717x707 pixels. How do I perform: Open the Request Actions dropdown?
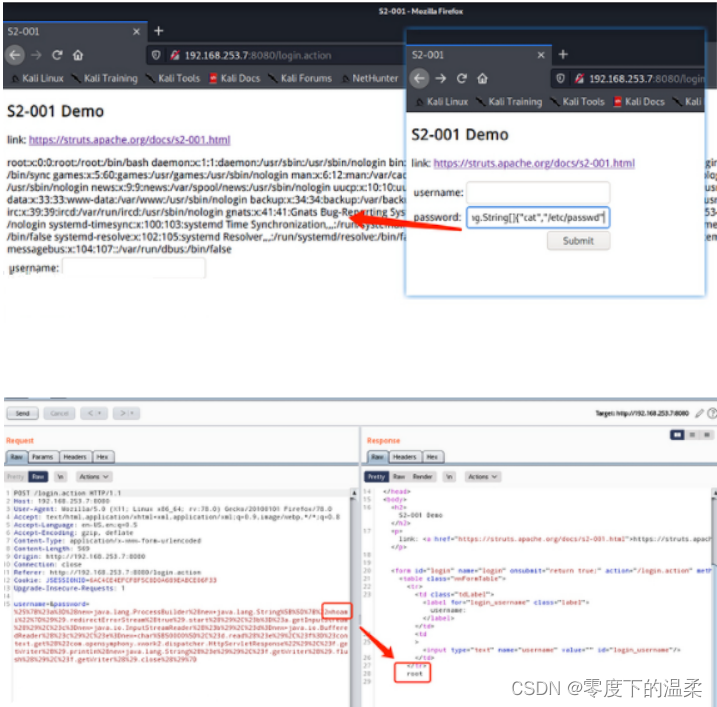point(94,477)
